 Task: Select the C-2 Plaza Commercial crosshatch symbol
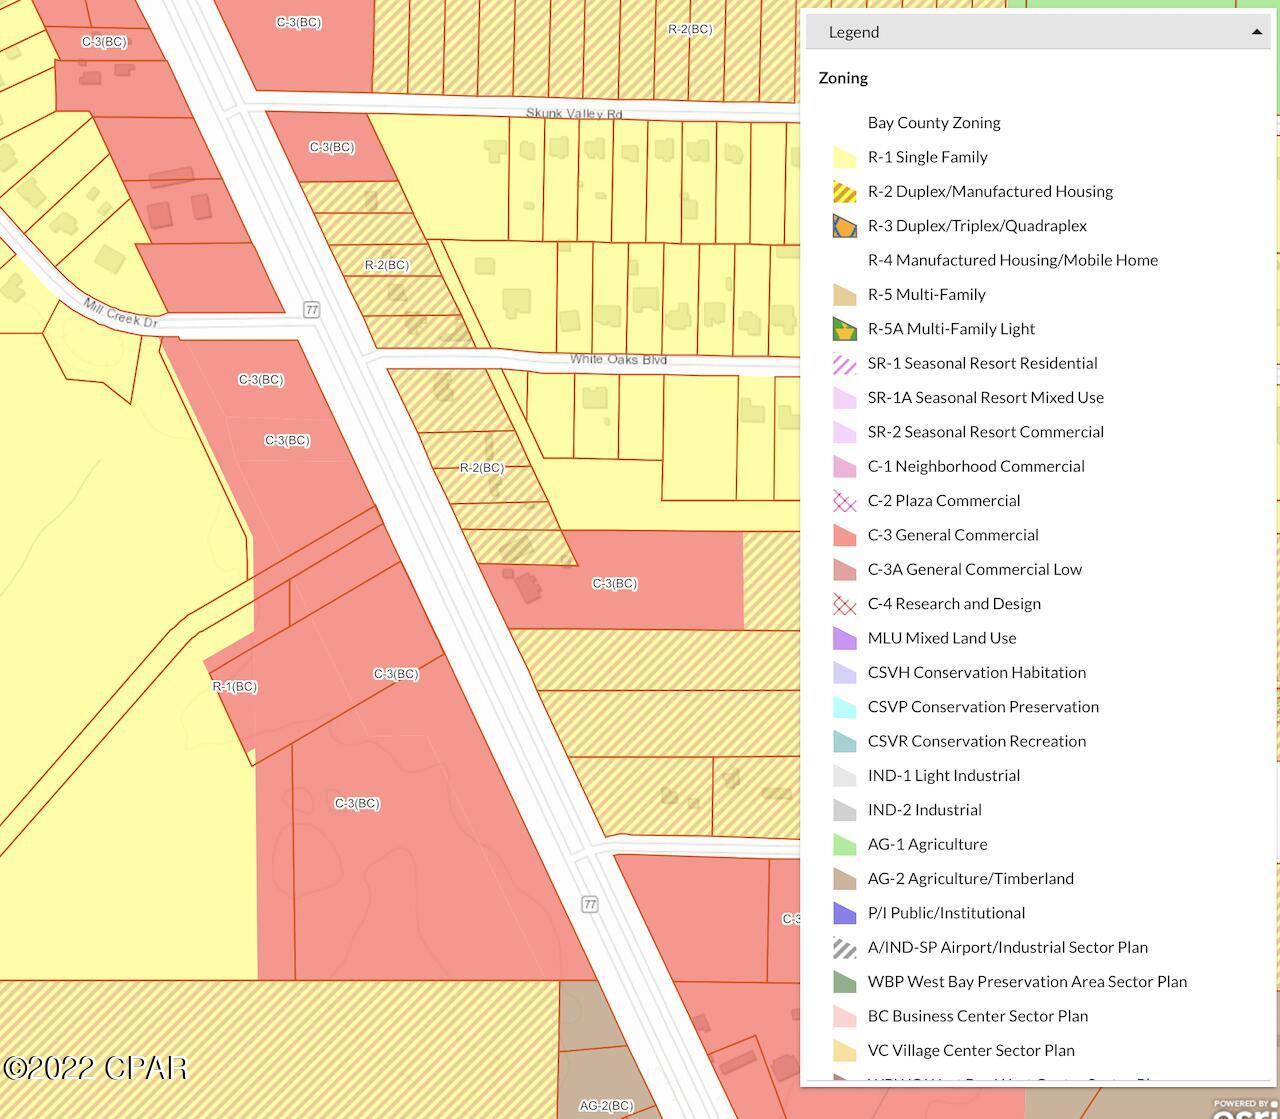click(x=844, y=500)
